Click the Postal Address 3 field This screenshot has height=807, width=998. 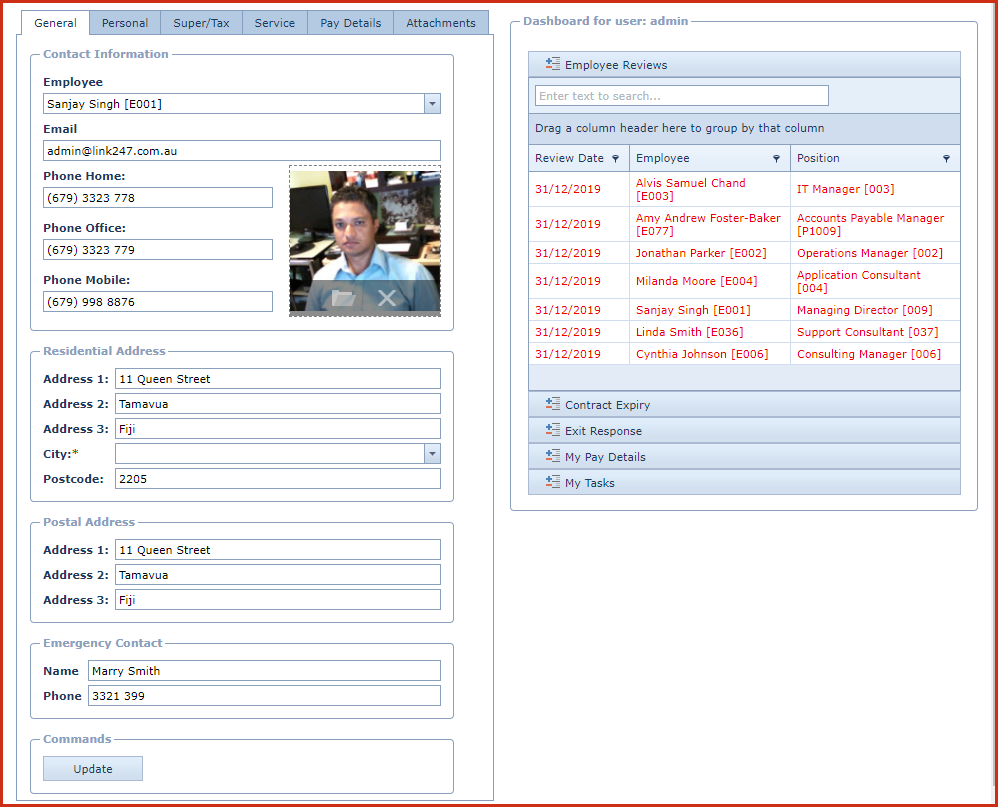click(x=278, y=600)
